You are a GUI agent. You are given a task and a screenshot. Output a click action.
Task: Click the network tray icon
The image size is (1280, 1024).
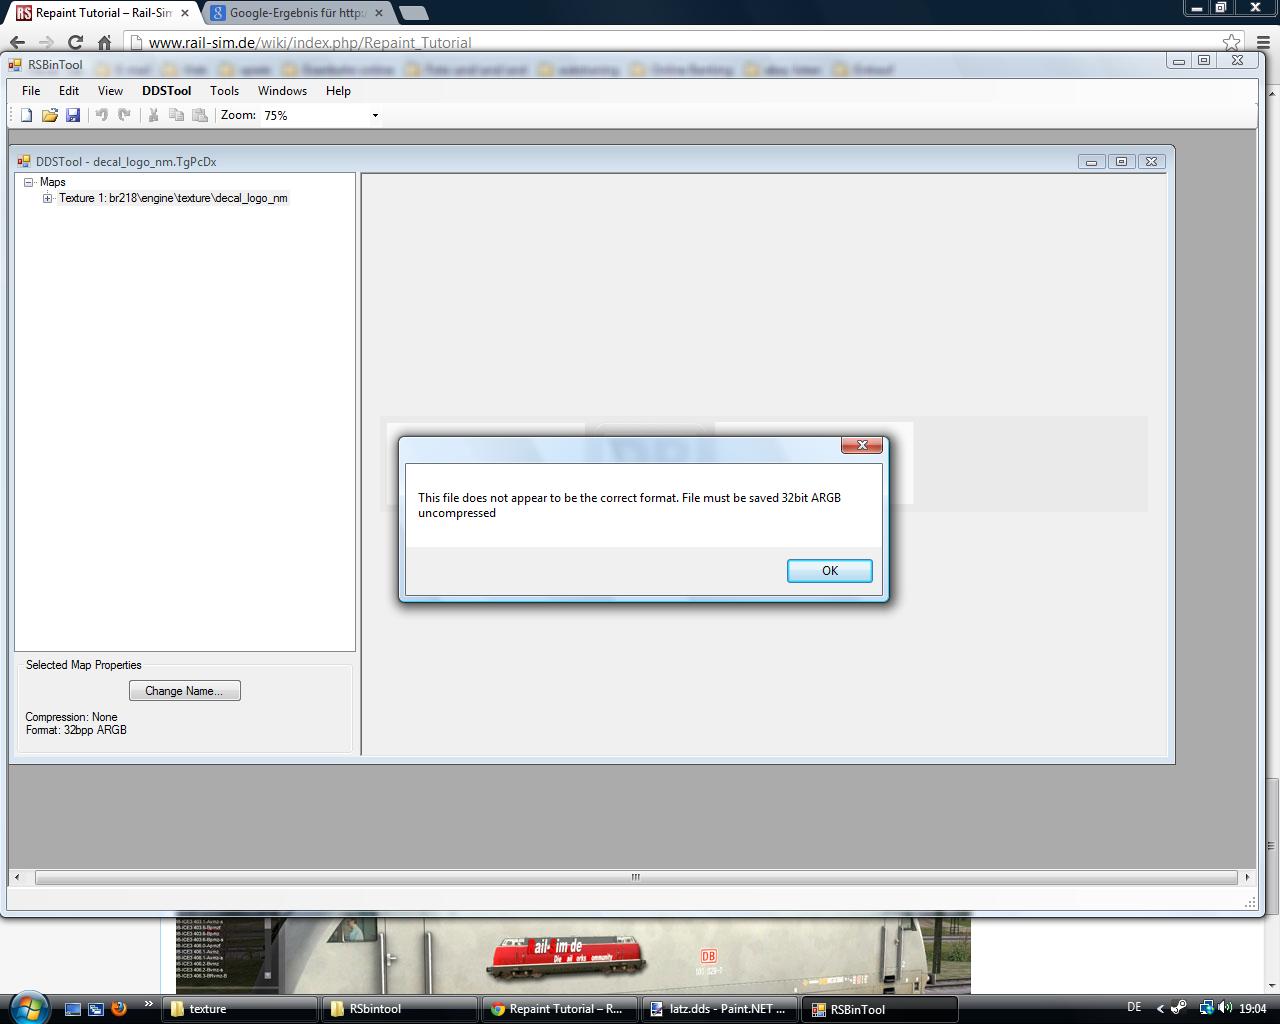(1206, 1008)
